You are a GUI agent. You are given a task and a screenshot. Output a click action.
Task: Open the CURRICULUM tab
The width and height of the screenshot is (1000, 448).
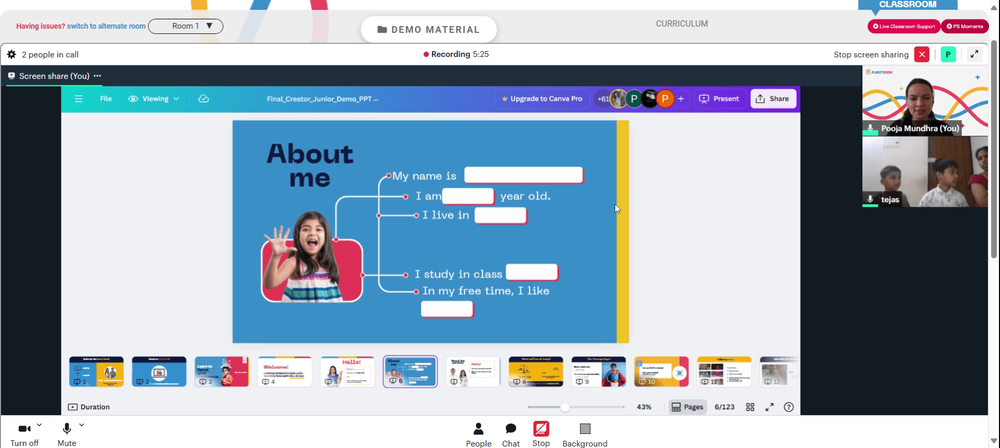(682, 24)
